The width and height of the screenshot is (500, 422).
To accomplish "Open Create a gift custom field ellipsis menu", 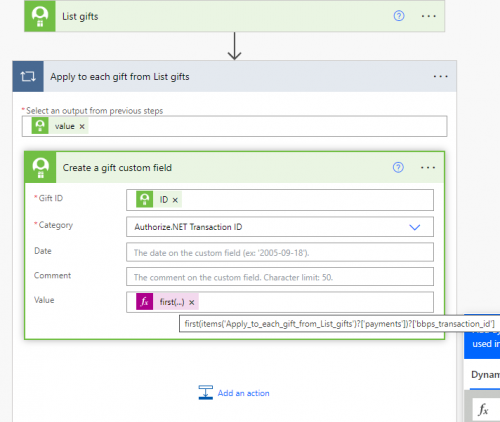I will click(x=428, y=167).
